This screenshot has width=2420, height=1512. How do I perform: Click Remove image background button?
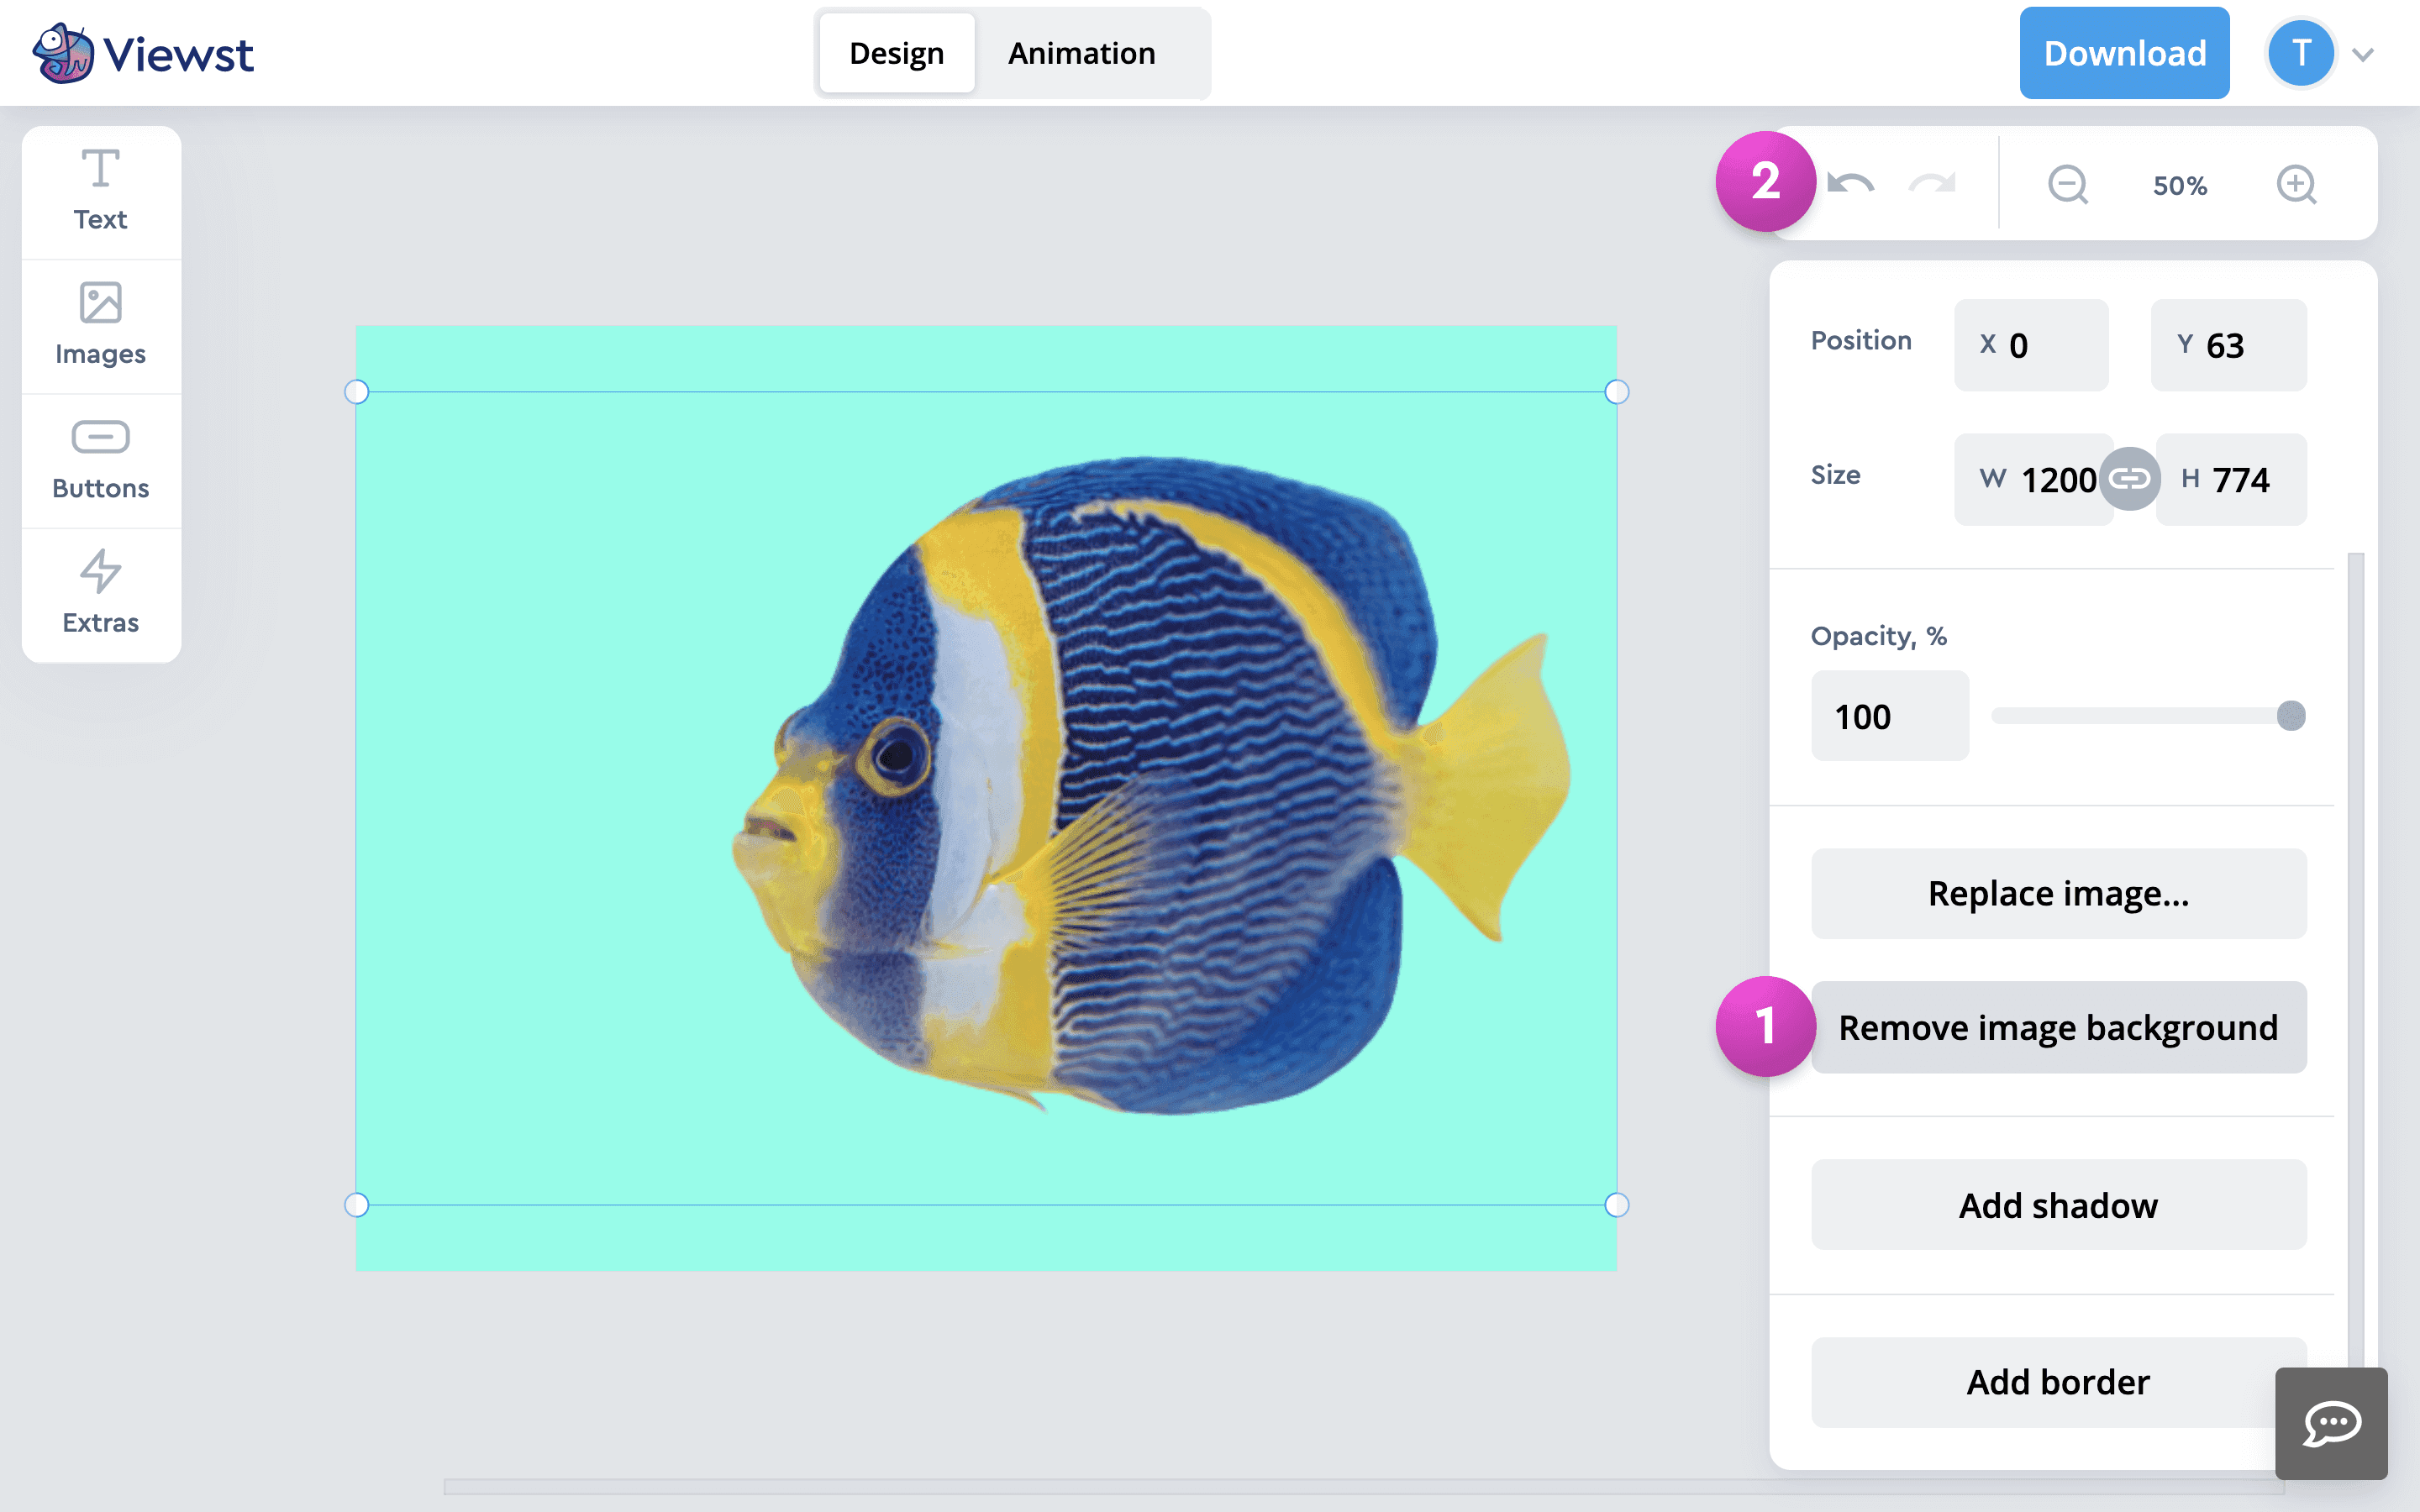click(x=2058, y=1027)
